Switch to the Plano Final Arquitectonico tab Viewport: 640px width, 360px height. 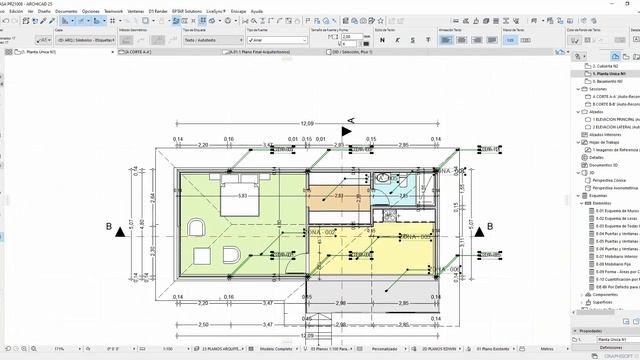click(x=273, y=52)
